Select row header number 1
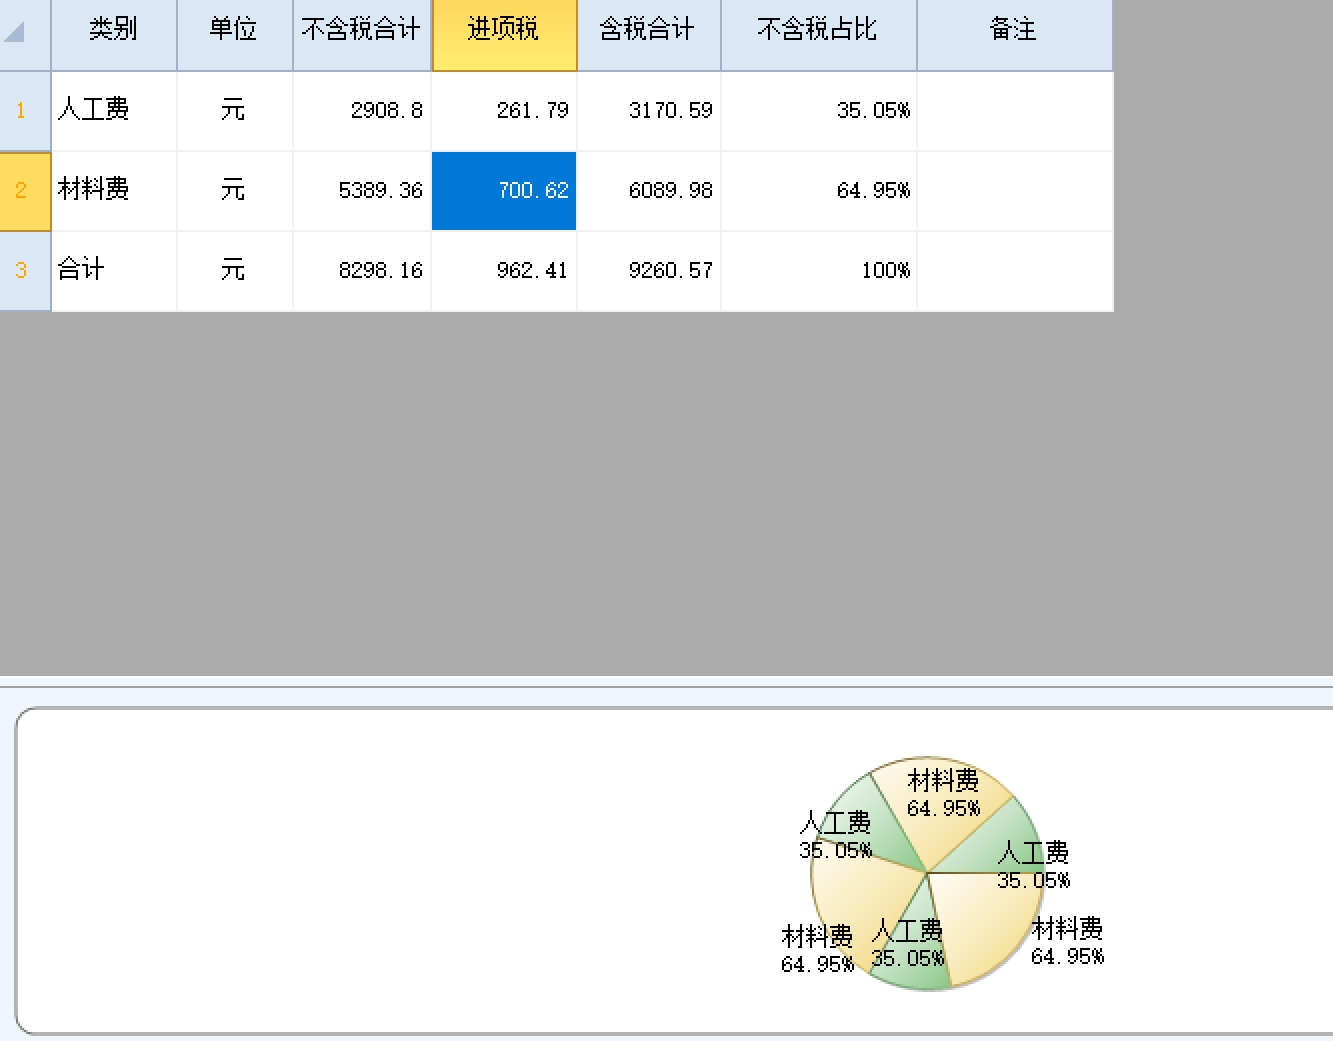 (x=25, y=111)
